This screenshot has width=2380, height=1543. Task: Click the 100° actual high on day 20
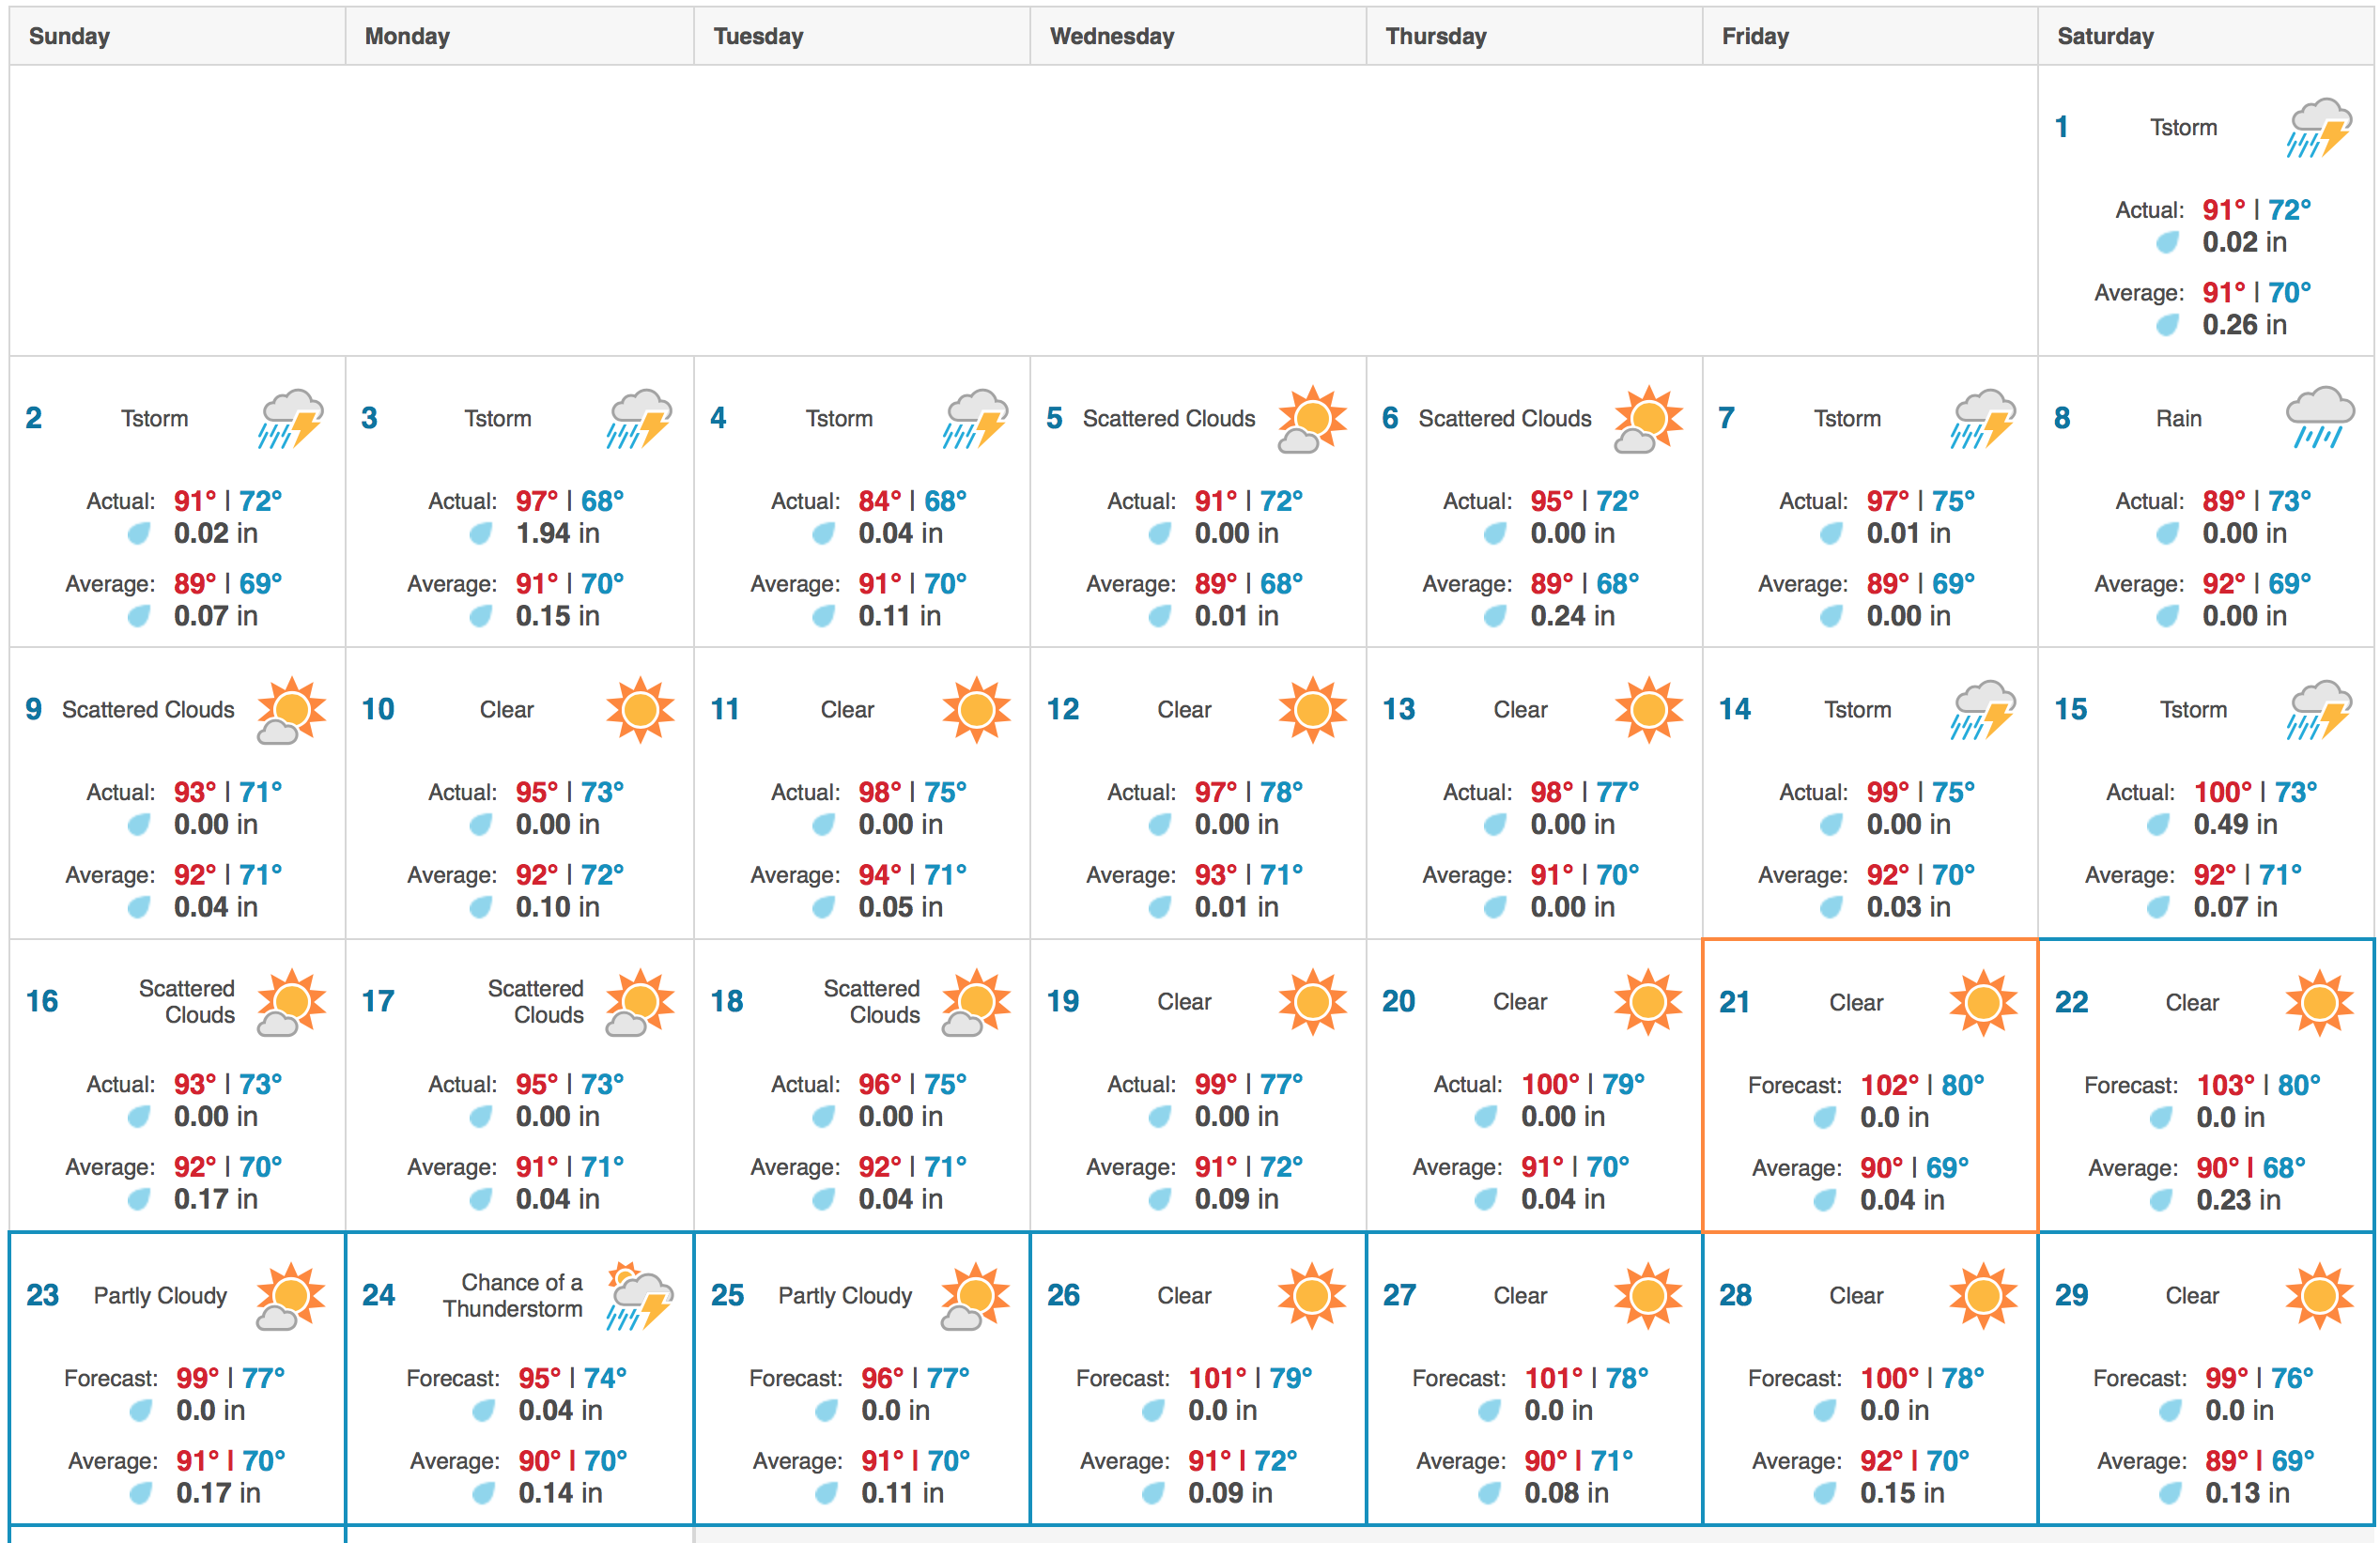(1549, 1084)
